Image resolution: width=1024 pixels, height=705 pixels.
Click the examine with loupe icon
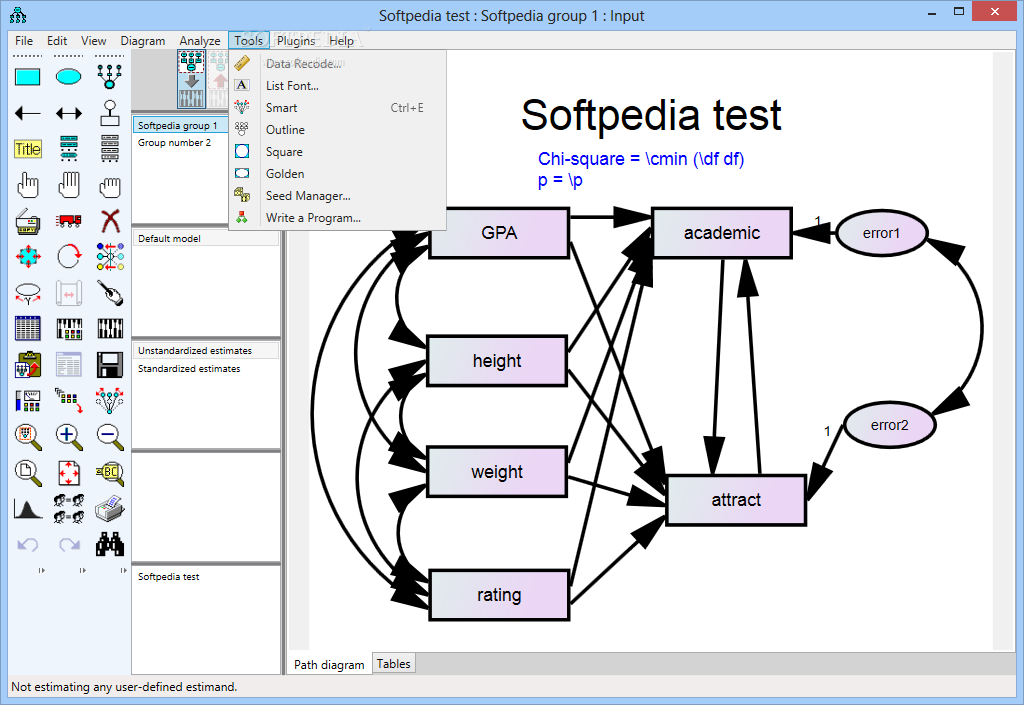pos(110,473)
